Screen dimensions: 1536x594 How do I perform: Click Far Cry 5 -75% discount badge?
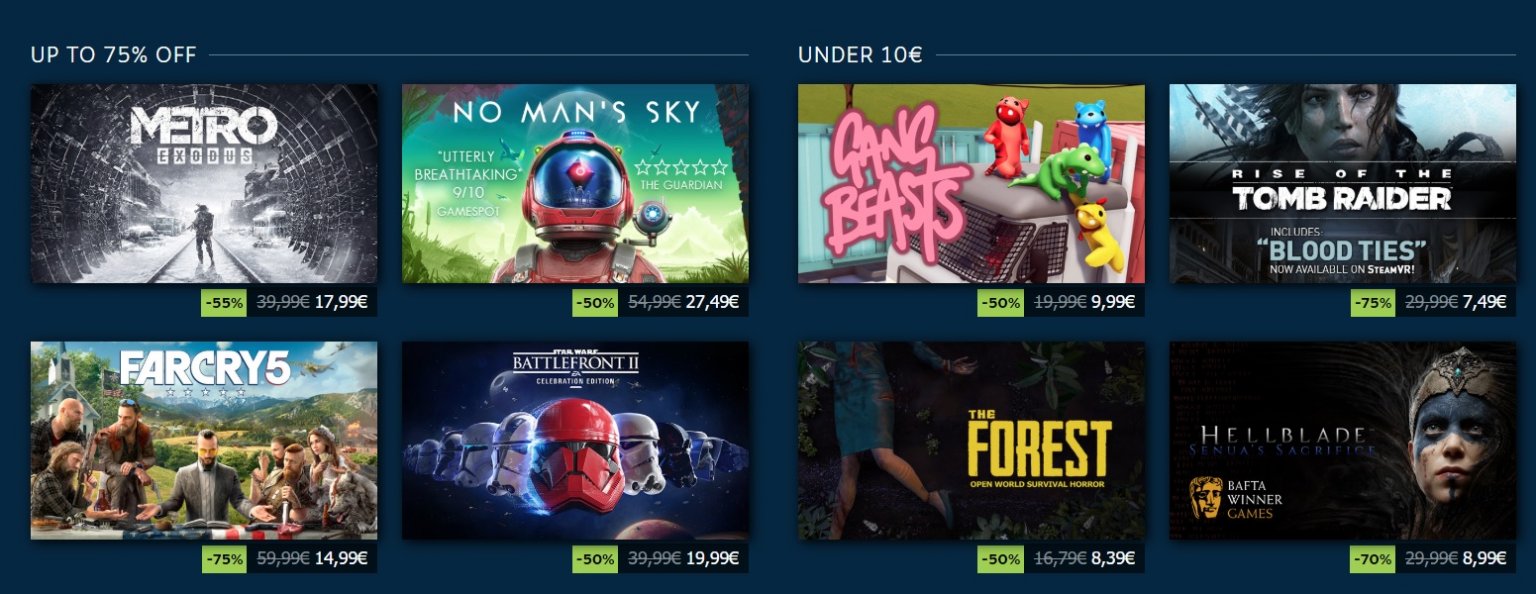point(224,559)
